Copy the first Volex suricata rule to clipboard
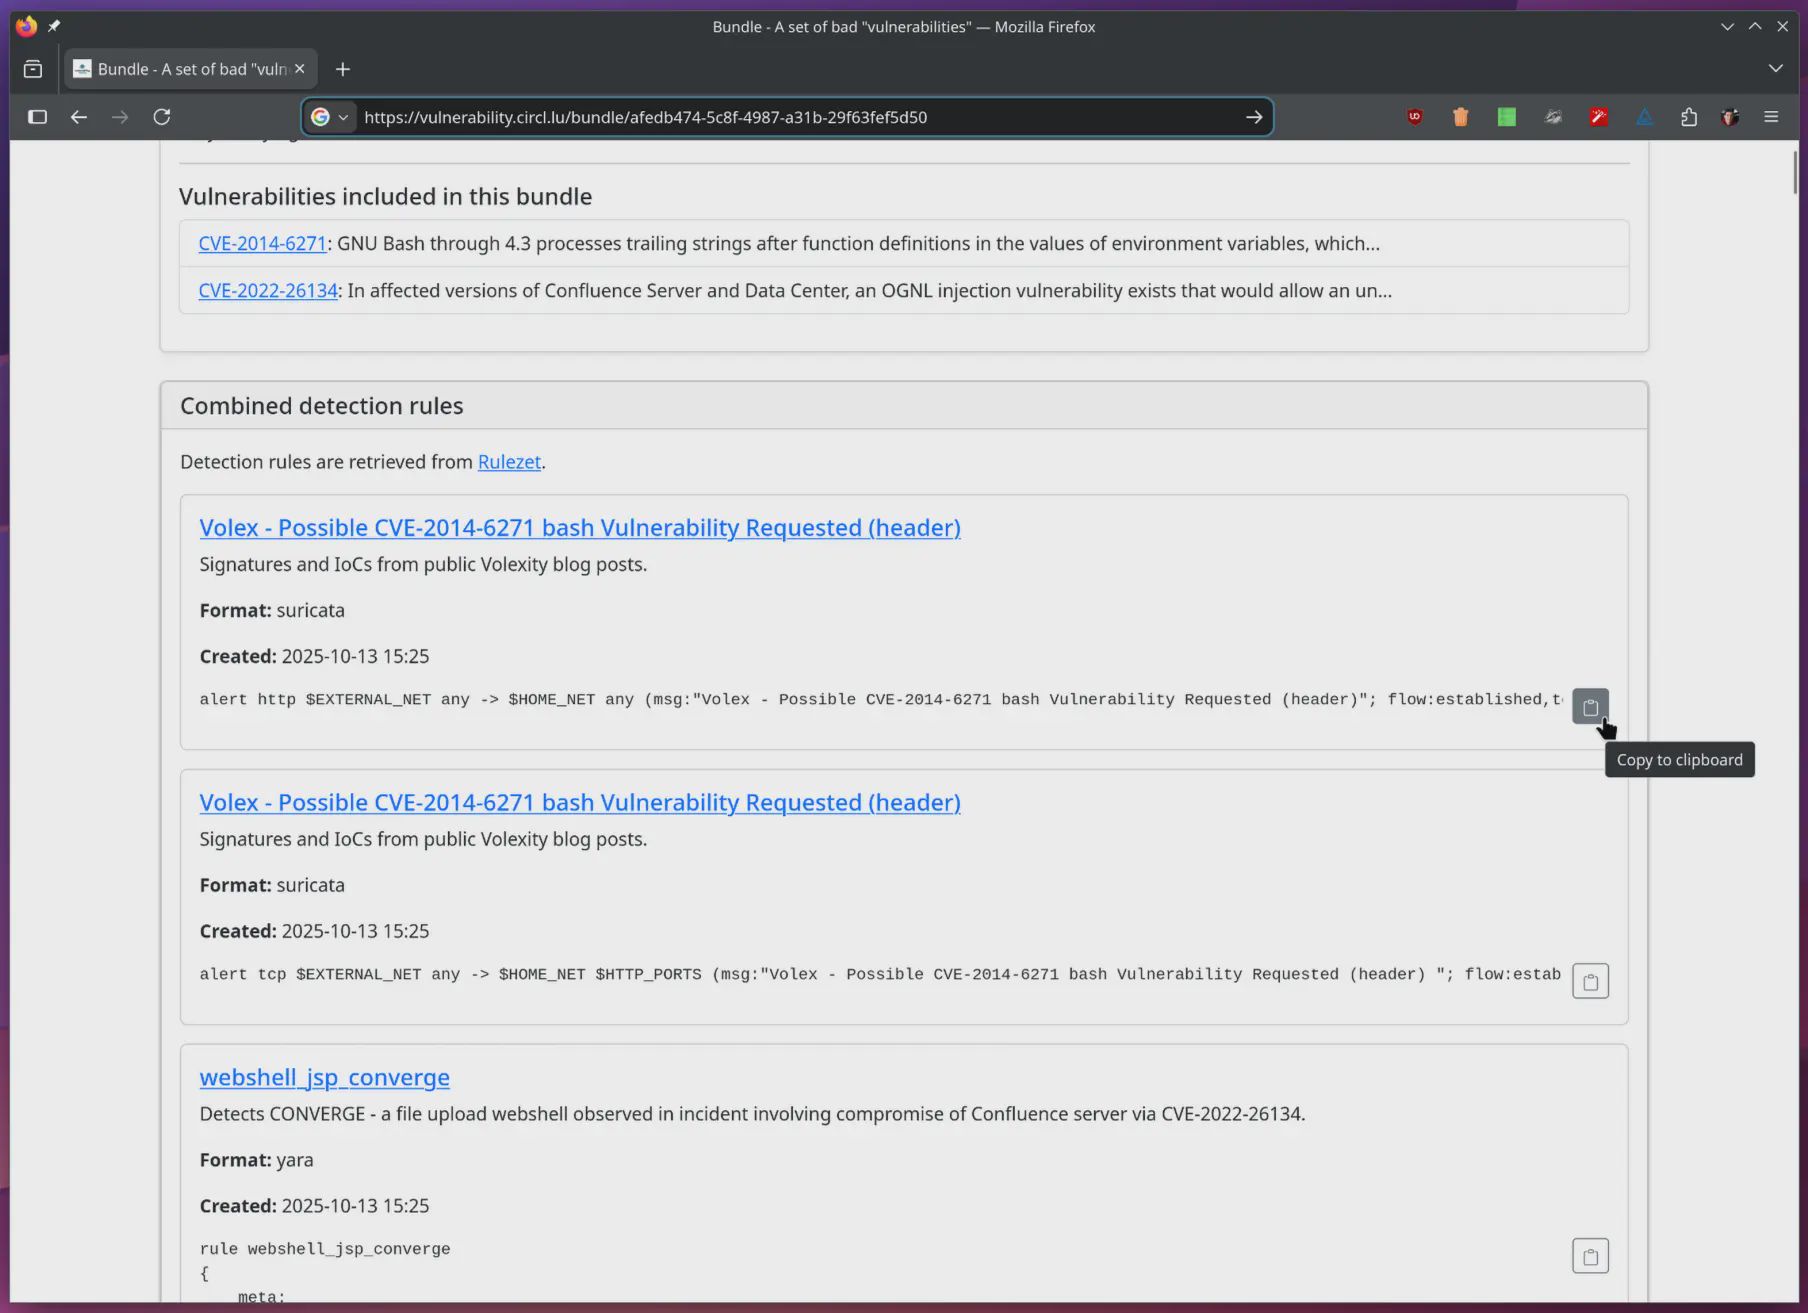The image size is (1808, 1313). coord(1590,706)
